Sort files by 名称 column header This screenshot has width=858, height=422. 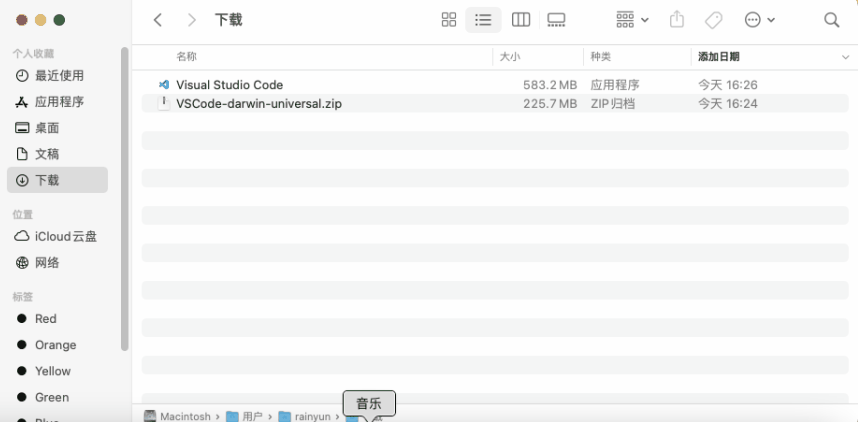point(187,57)
